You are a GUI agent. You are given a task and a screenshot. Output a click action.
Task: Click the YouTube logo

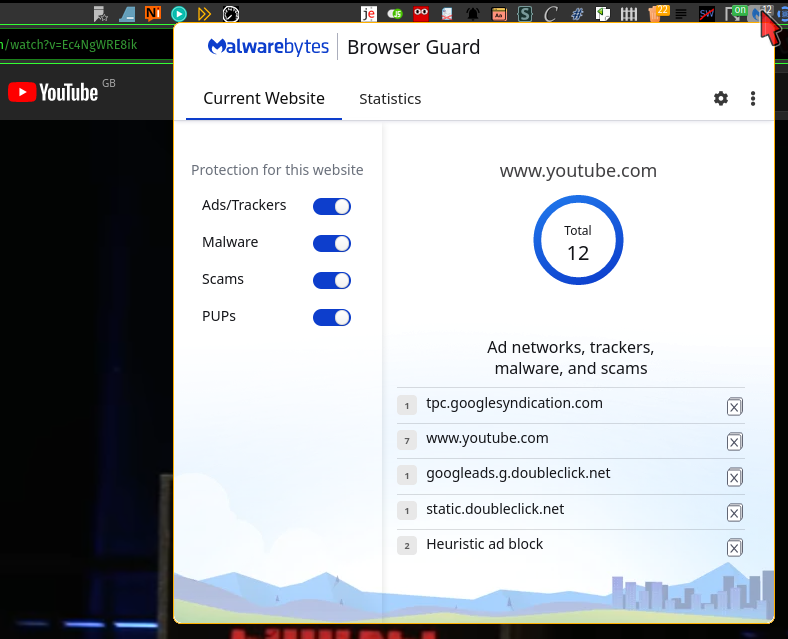[53, 93]
